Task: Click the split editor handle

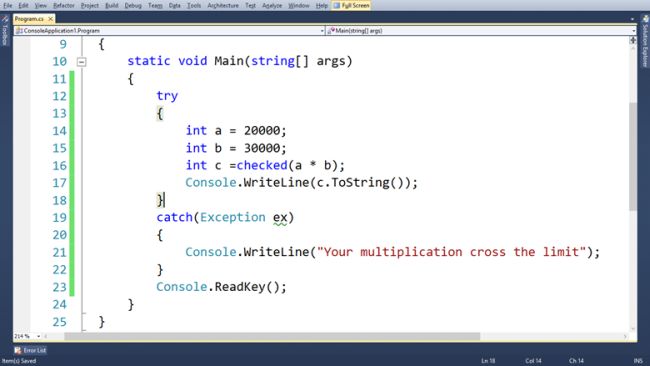Action: click(633, 40)
